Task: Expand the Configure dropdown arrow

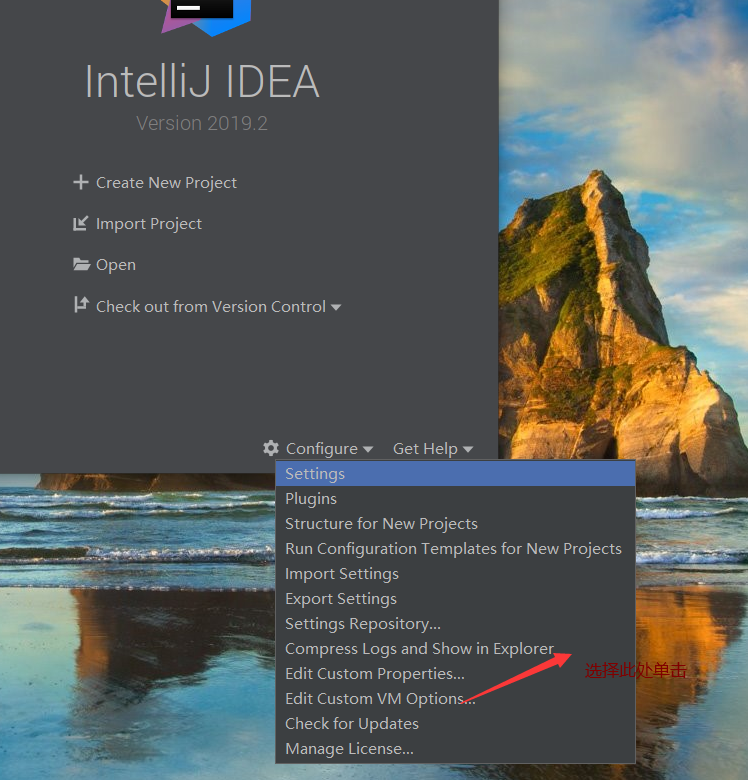Action: click(x=368, y=449)
